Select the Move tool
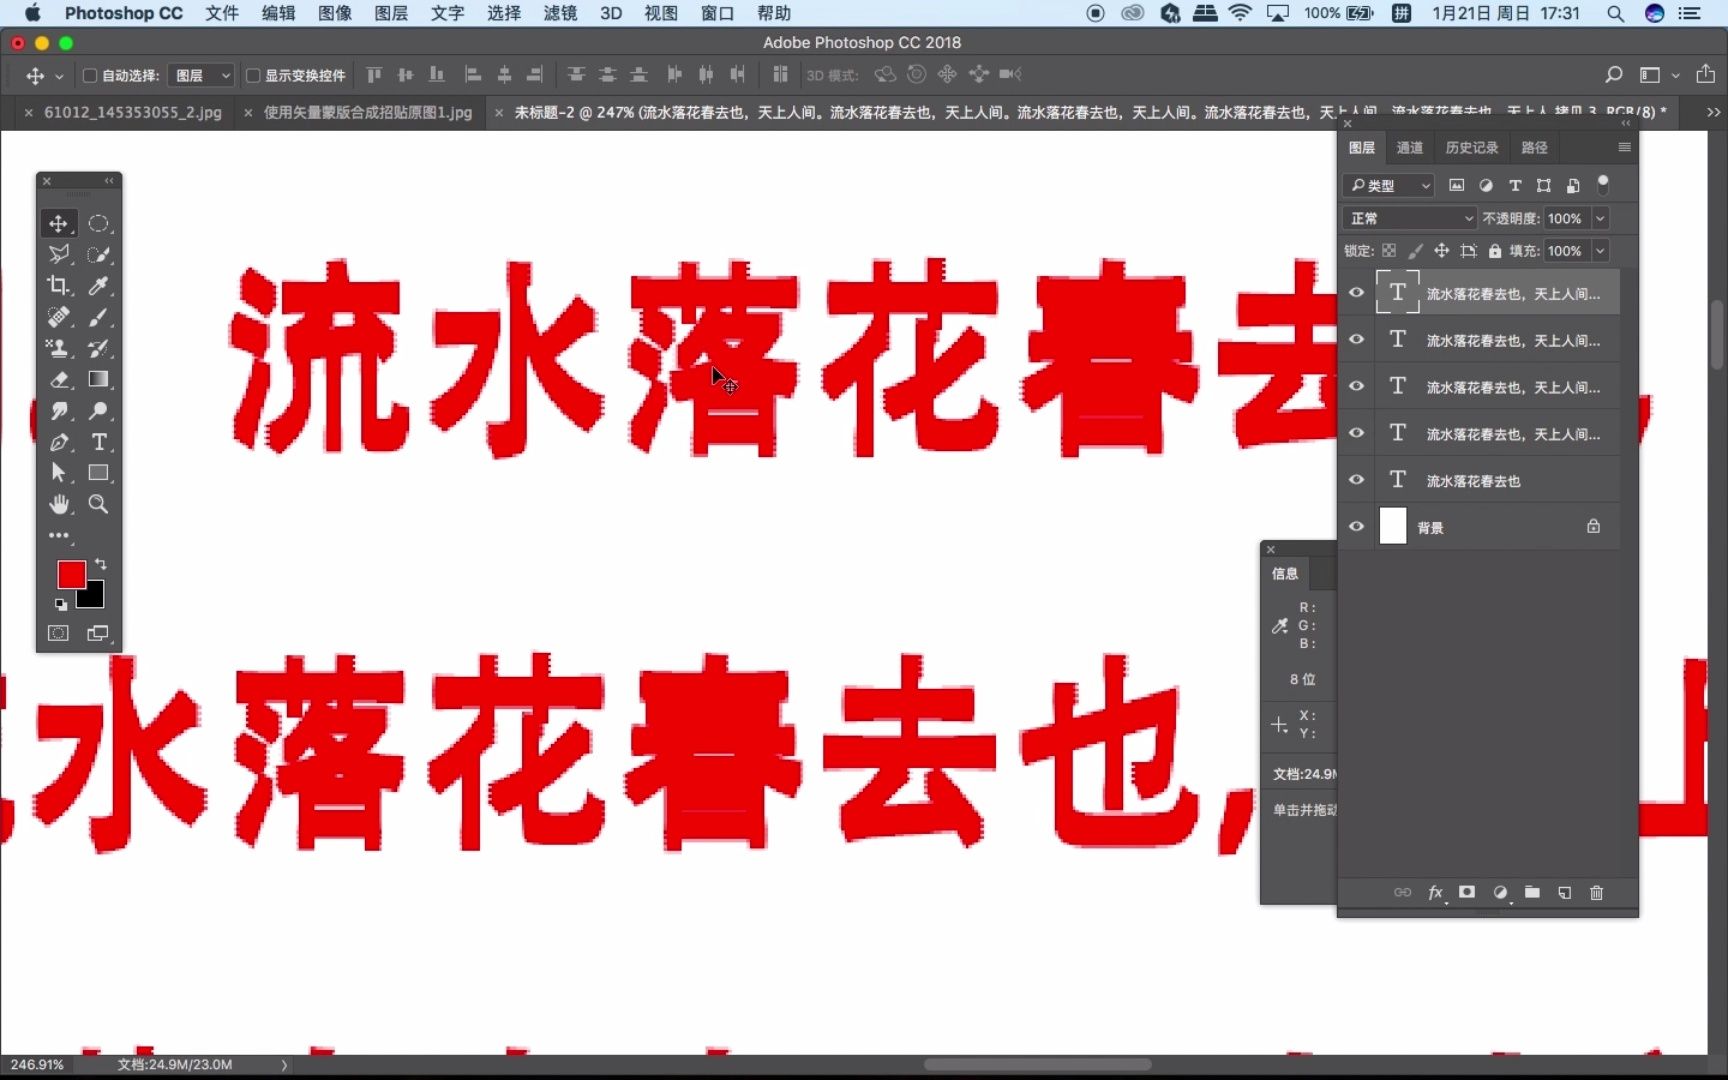1728x1080 pixels. click(59, 223)
